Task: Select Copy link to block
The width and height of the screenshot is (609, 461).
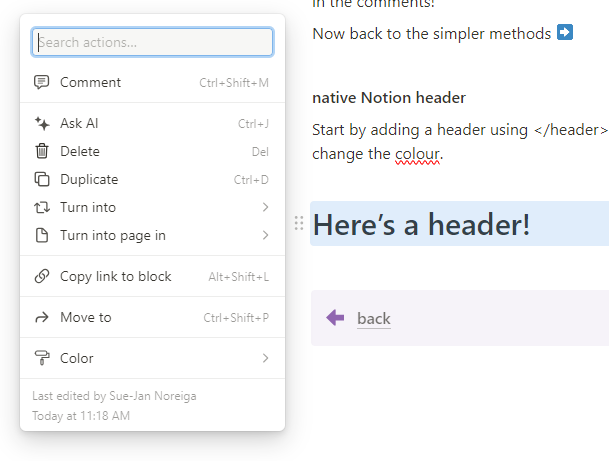Action: (x=152, y=277)
